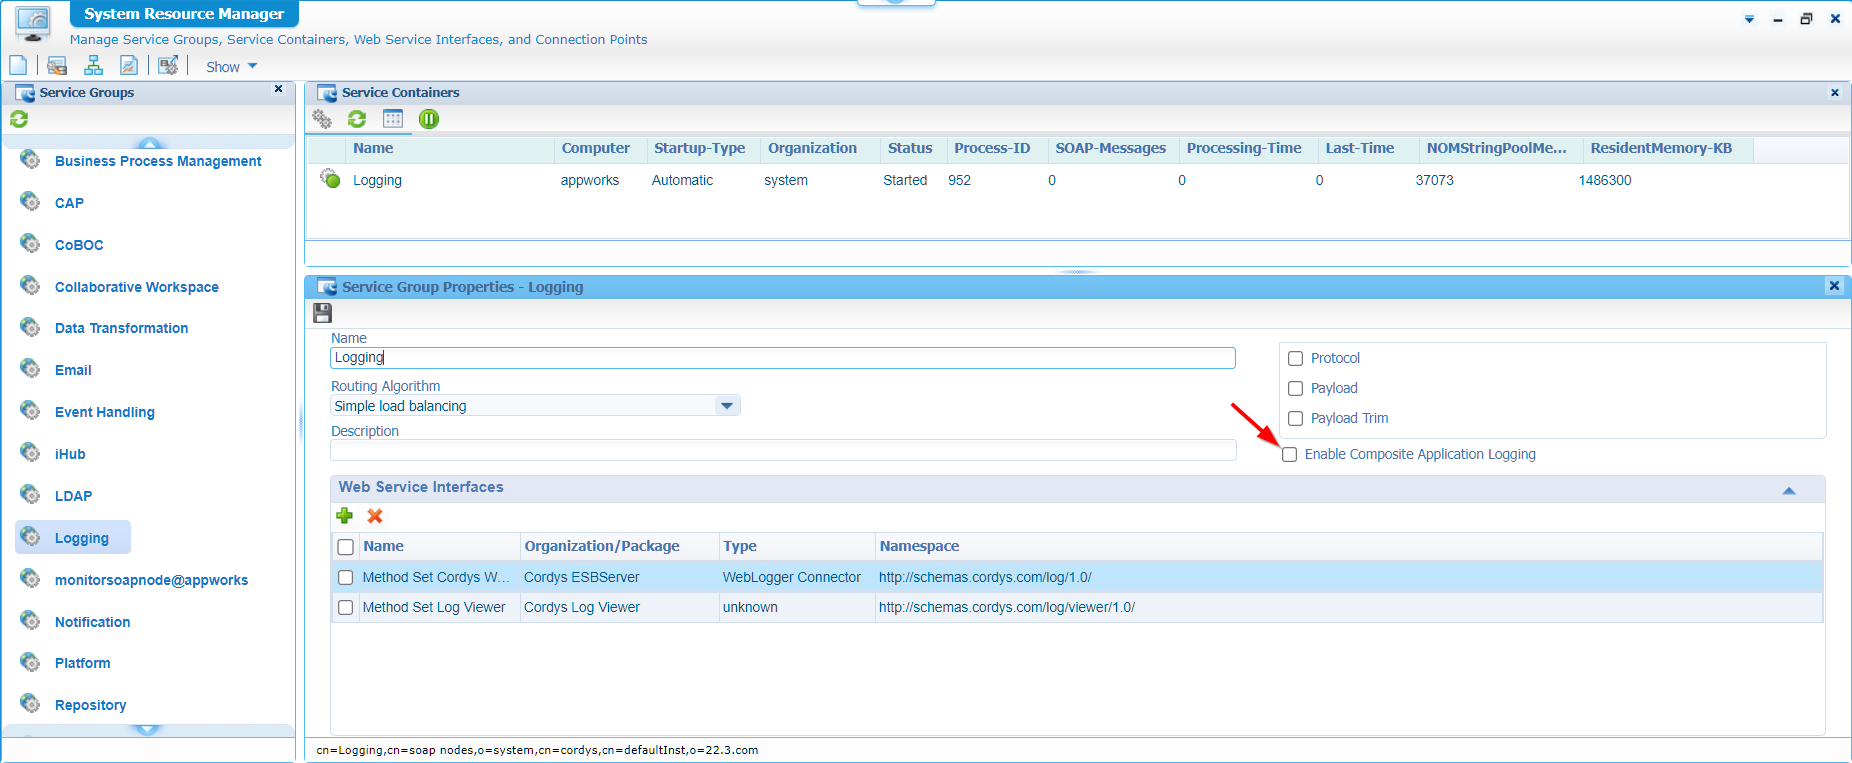This screenshot has width=1852, height=763.
Task: Click the Organization column header
Action: pyautogui.click(x=812, y=148)
